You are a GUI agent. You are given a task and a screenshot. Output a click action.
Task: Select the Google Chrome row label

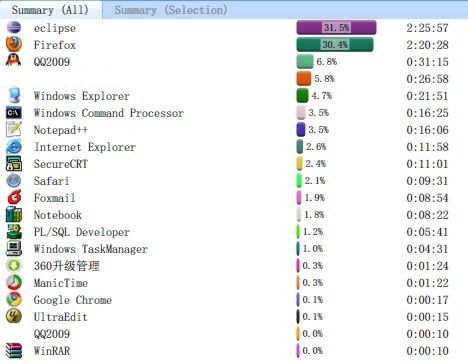(x=73, y=300)
